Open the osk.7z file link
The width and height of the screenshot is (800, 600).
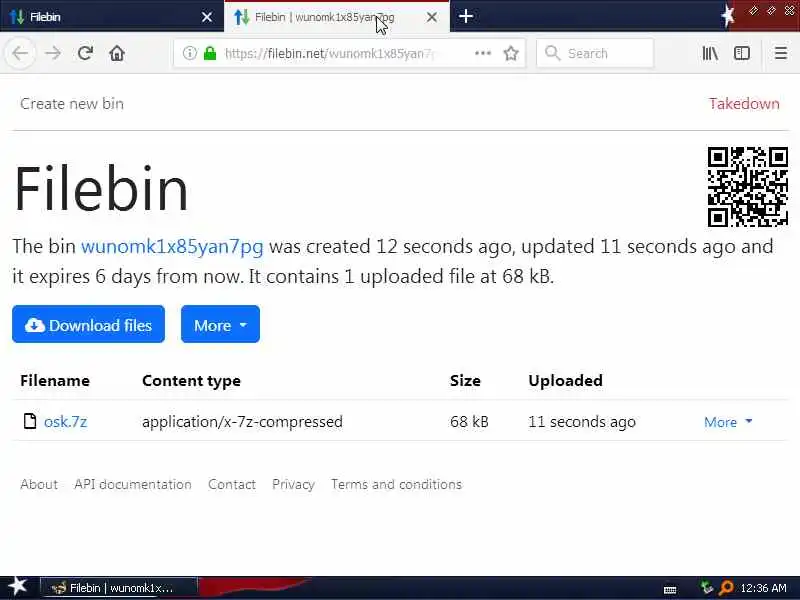(65, 421)
